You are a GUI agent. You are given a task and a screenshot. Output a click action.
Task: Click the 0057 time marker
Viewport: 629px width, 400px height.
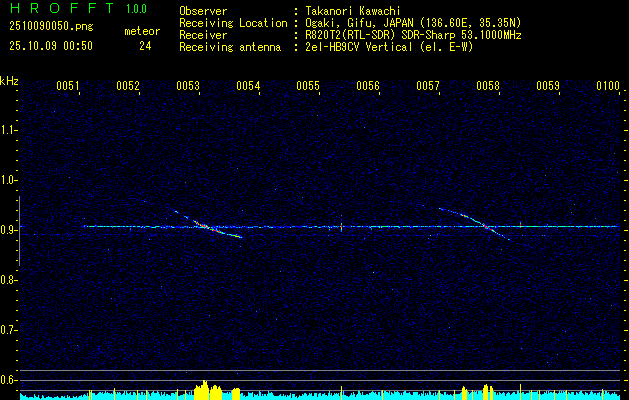tap(428, 86)
